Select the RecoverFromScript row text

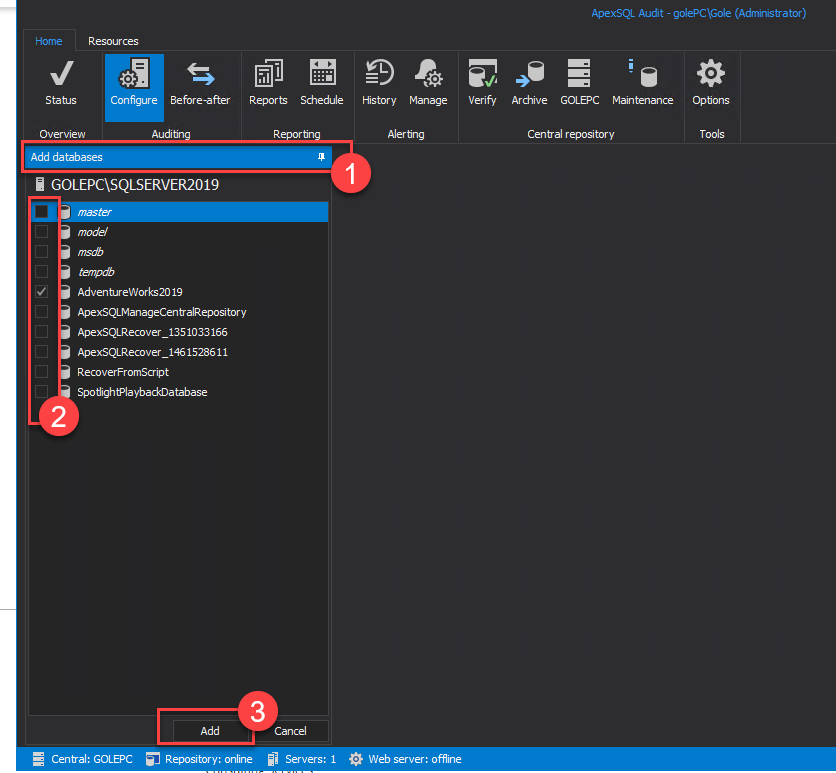(123, 372)
